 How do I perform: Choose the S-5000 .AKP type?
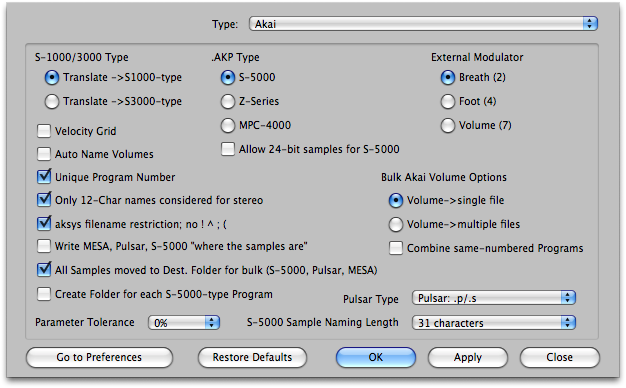[228, 77]
